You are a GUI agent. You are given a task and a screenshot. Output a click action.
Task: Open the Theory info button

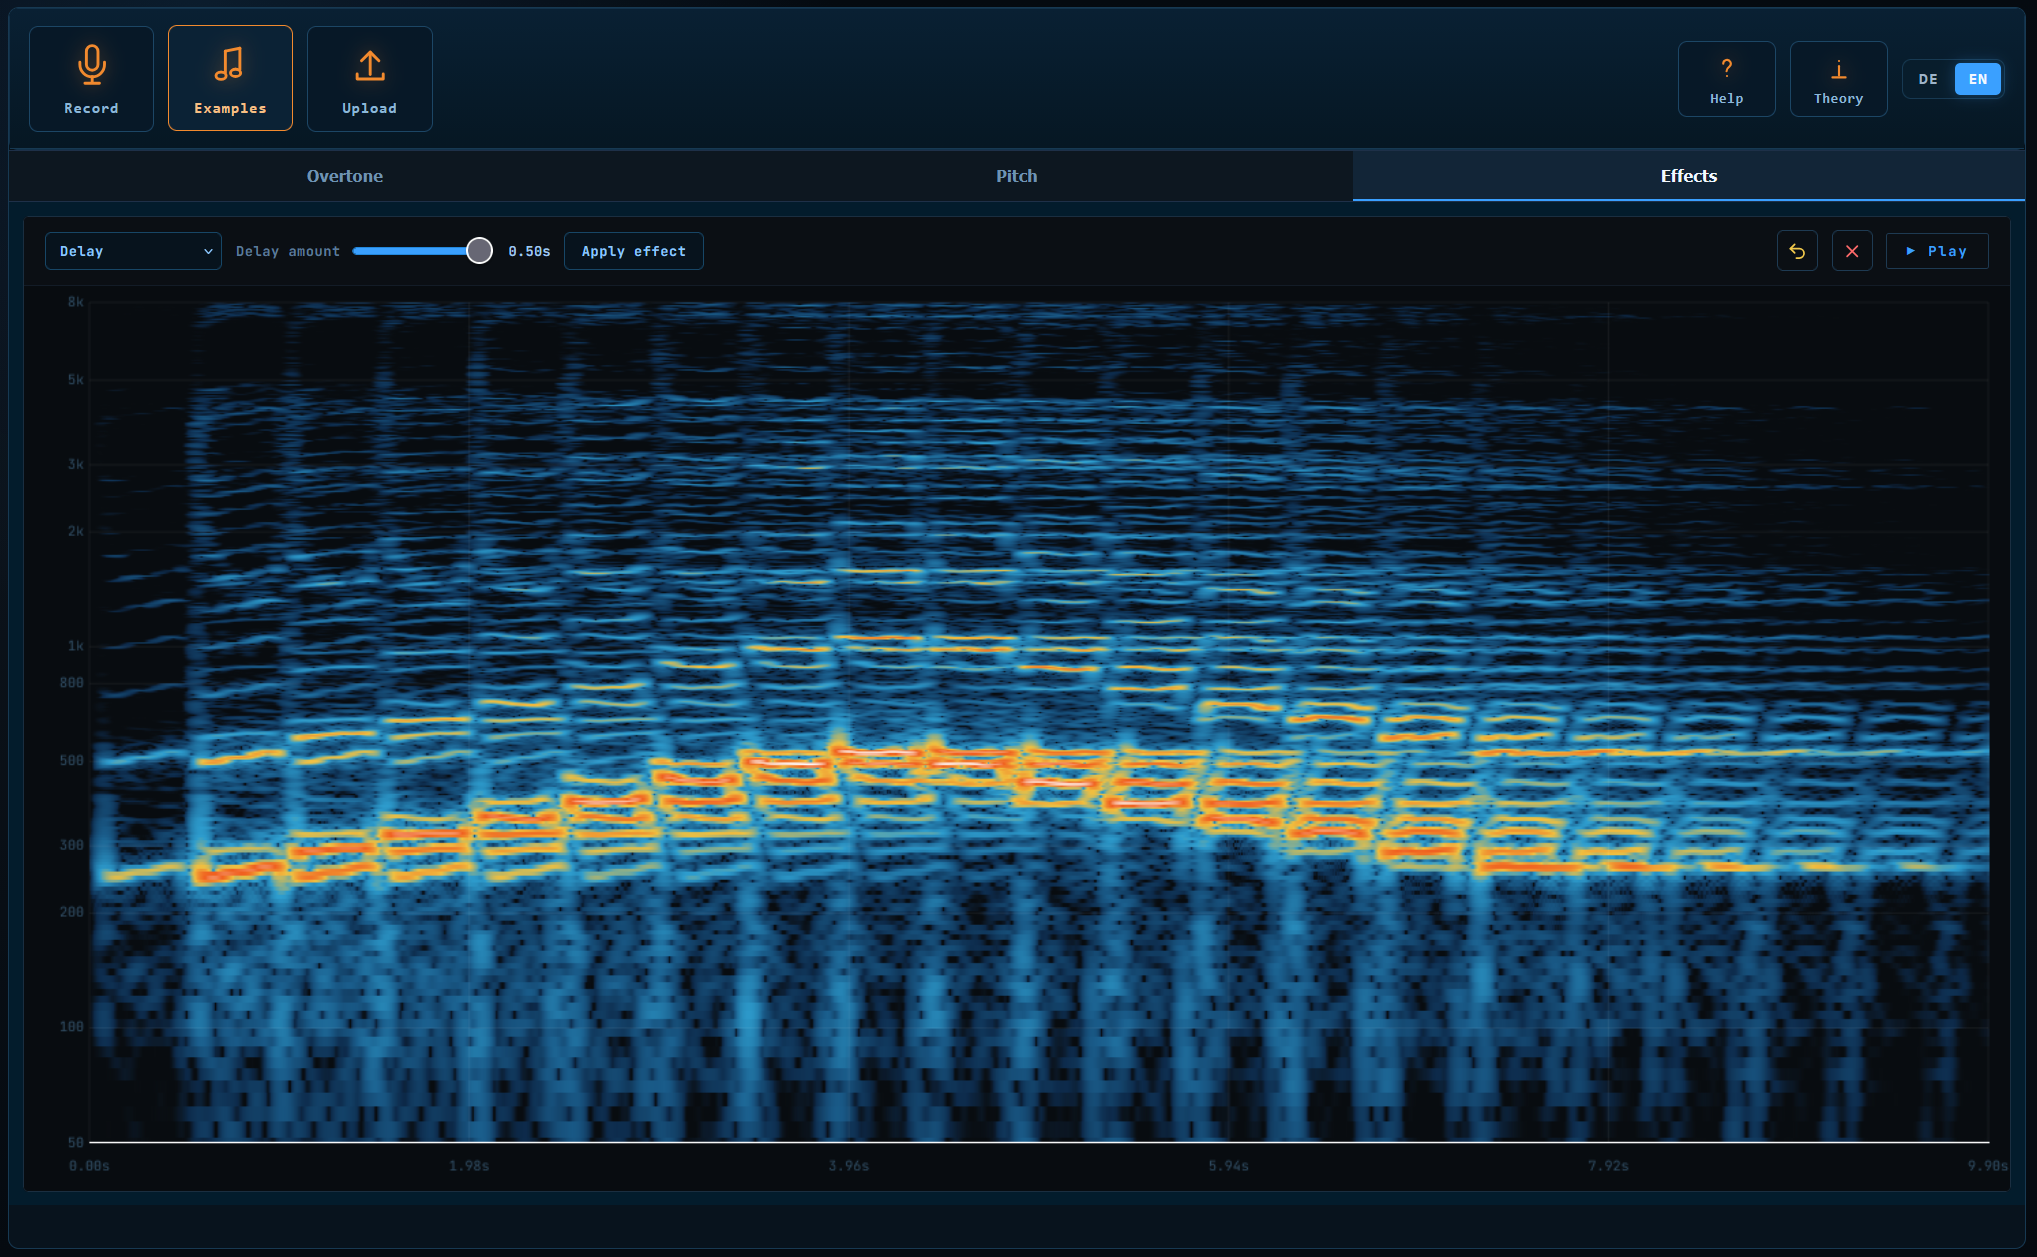click(1838, 79)
